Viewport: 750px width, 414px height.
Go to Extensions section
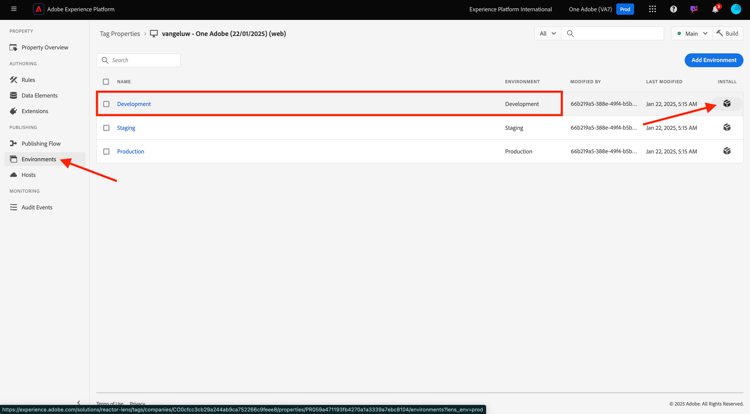click(x=35, y=111)
